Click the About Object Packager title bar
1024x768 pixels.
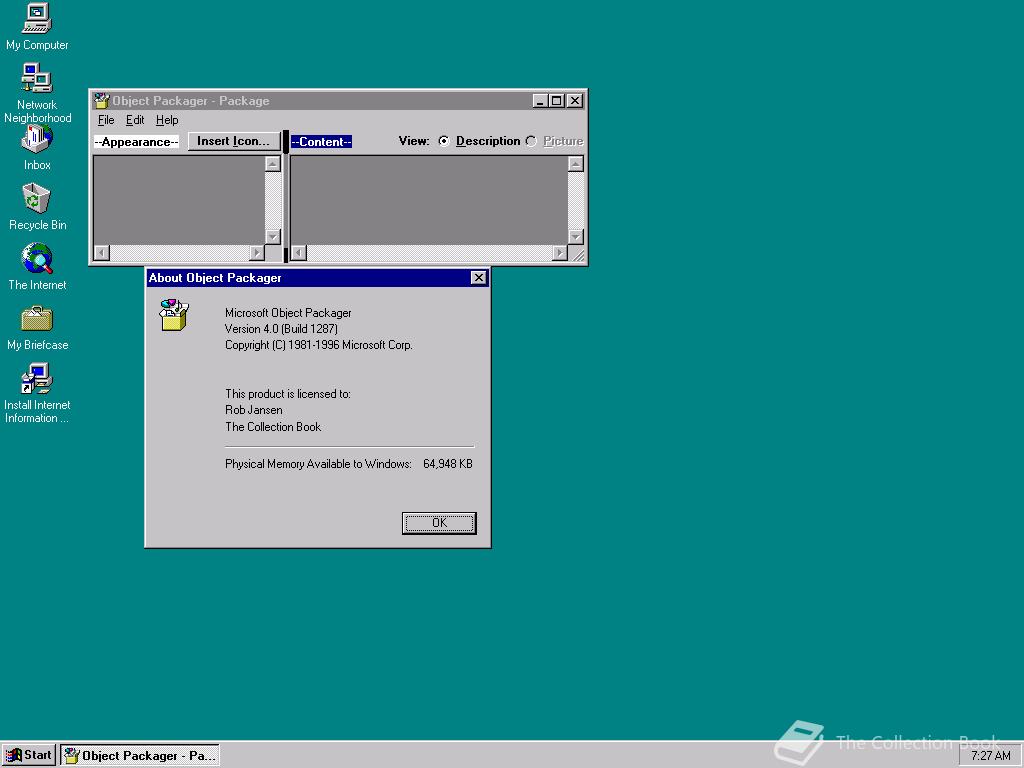317,278
